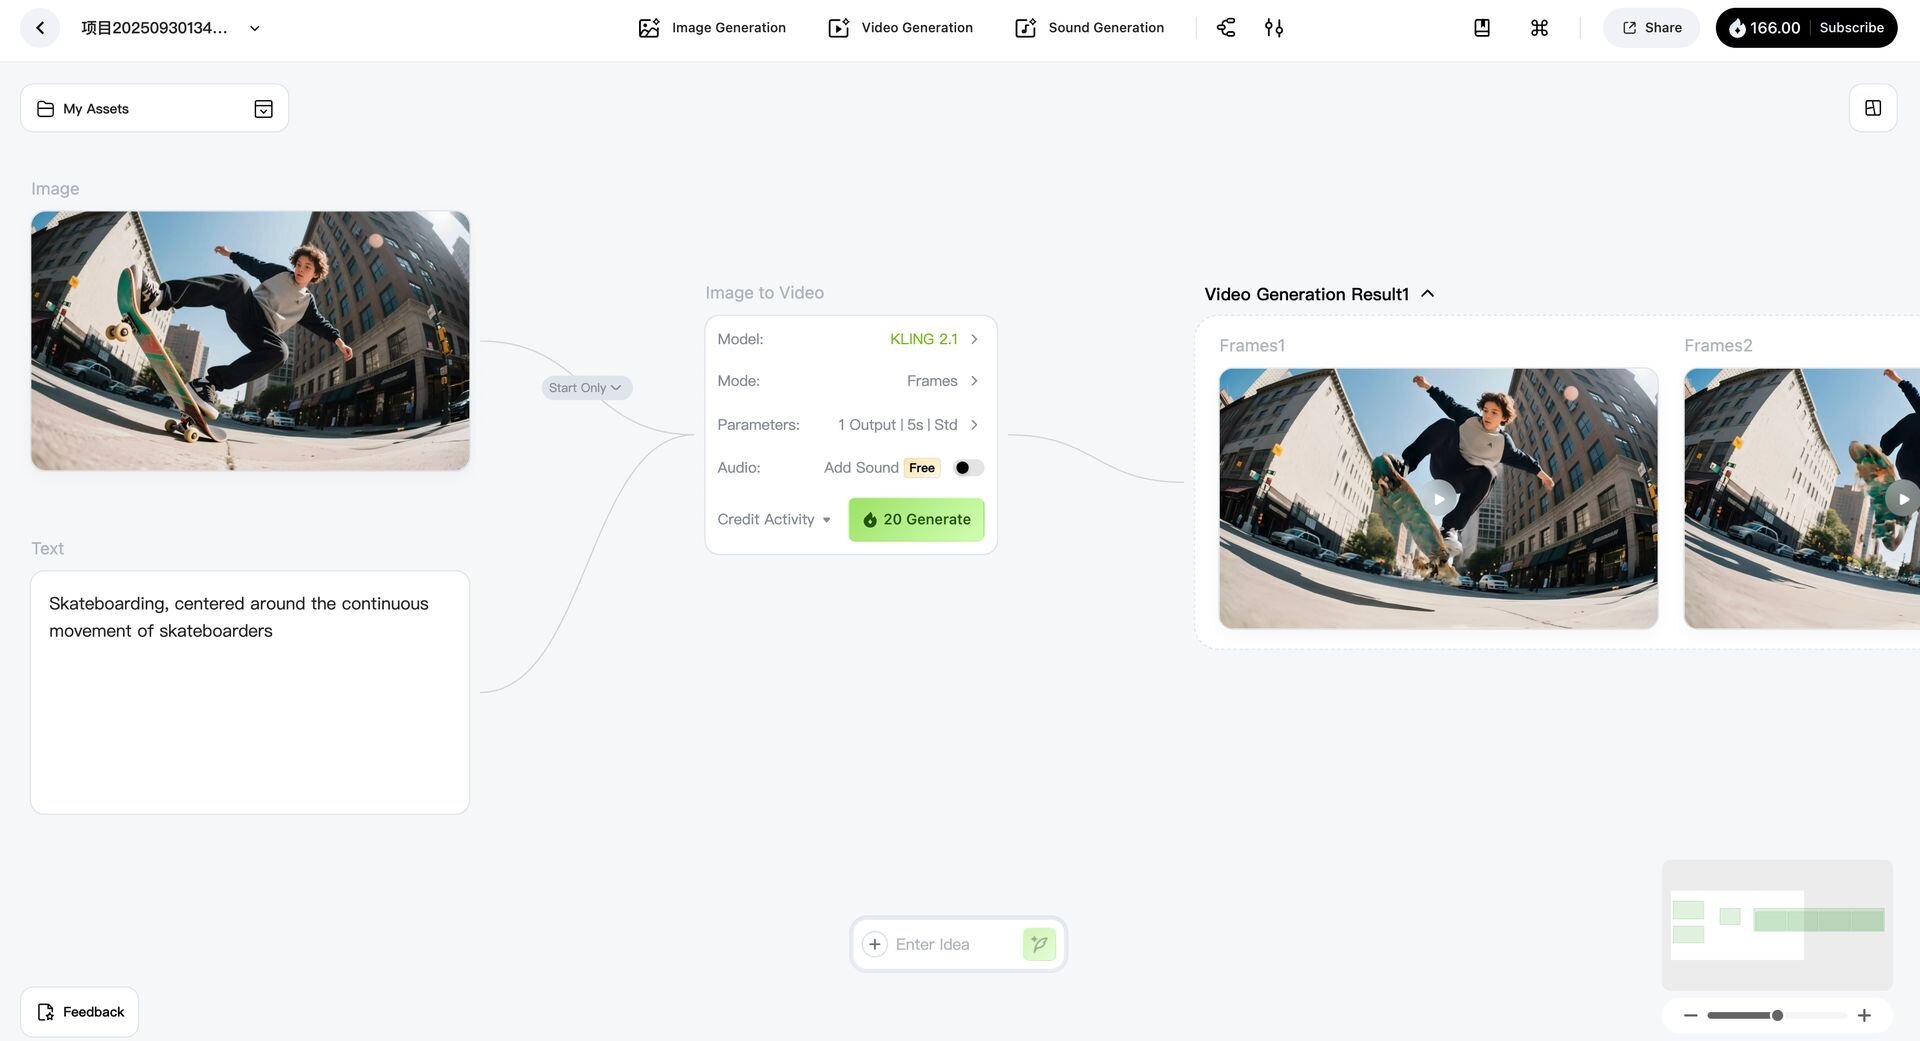
Task: Play the Frames1 video thumbnail
Action: [x=1438, y=499]
